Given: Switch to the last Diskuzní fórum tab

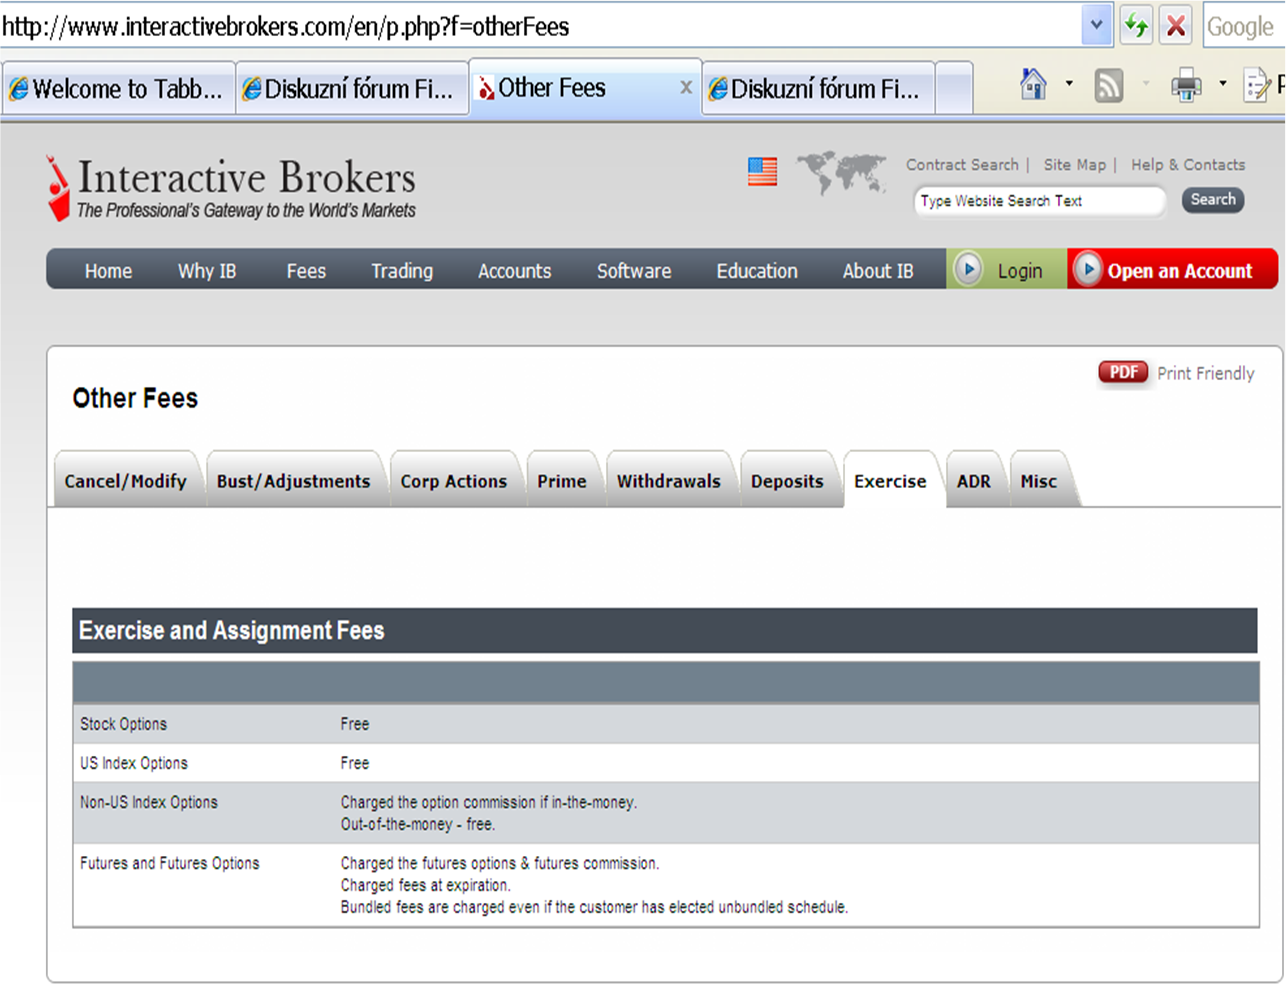Looking at the screenshot, I should (818, 89).
